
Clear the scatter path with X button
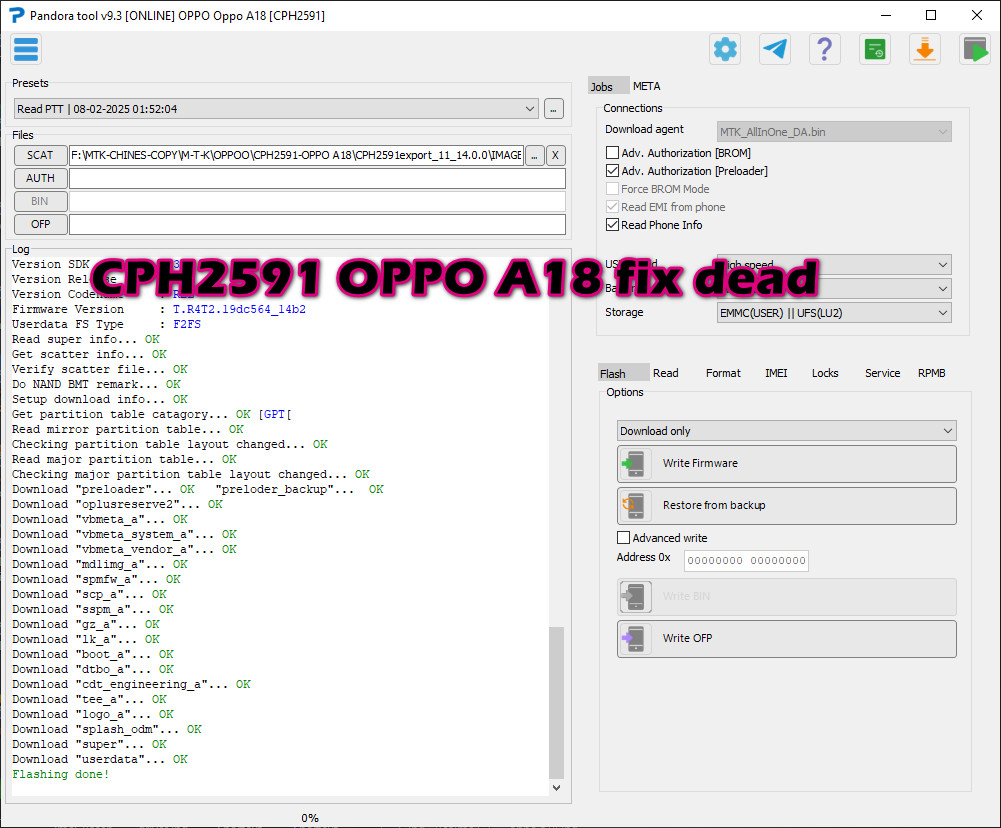(555, 155)
